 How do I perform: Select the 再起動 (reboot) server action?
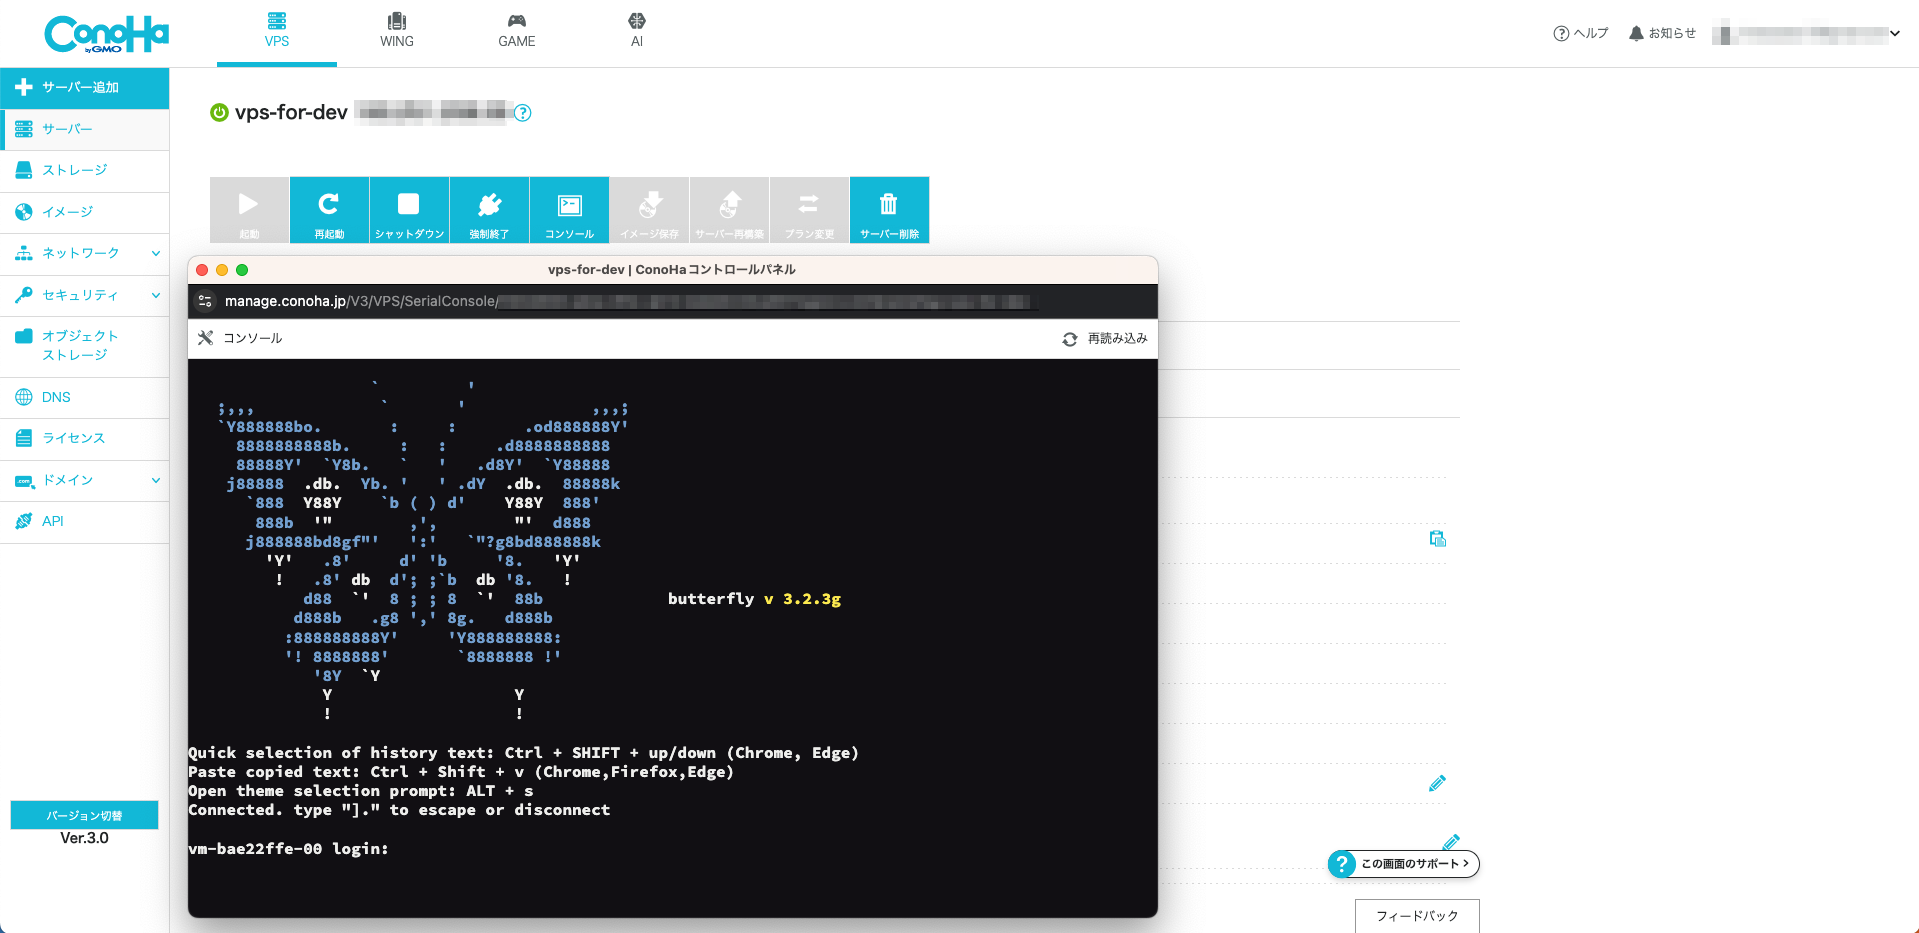tap(329, 209)
